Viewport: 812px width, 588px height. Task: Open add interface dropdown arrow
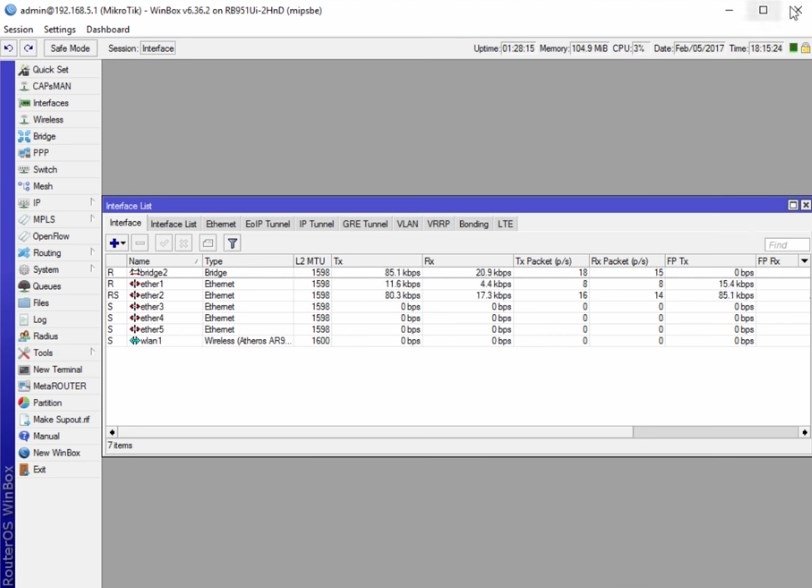click(123, 243)
